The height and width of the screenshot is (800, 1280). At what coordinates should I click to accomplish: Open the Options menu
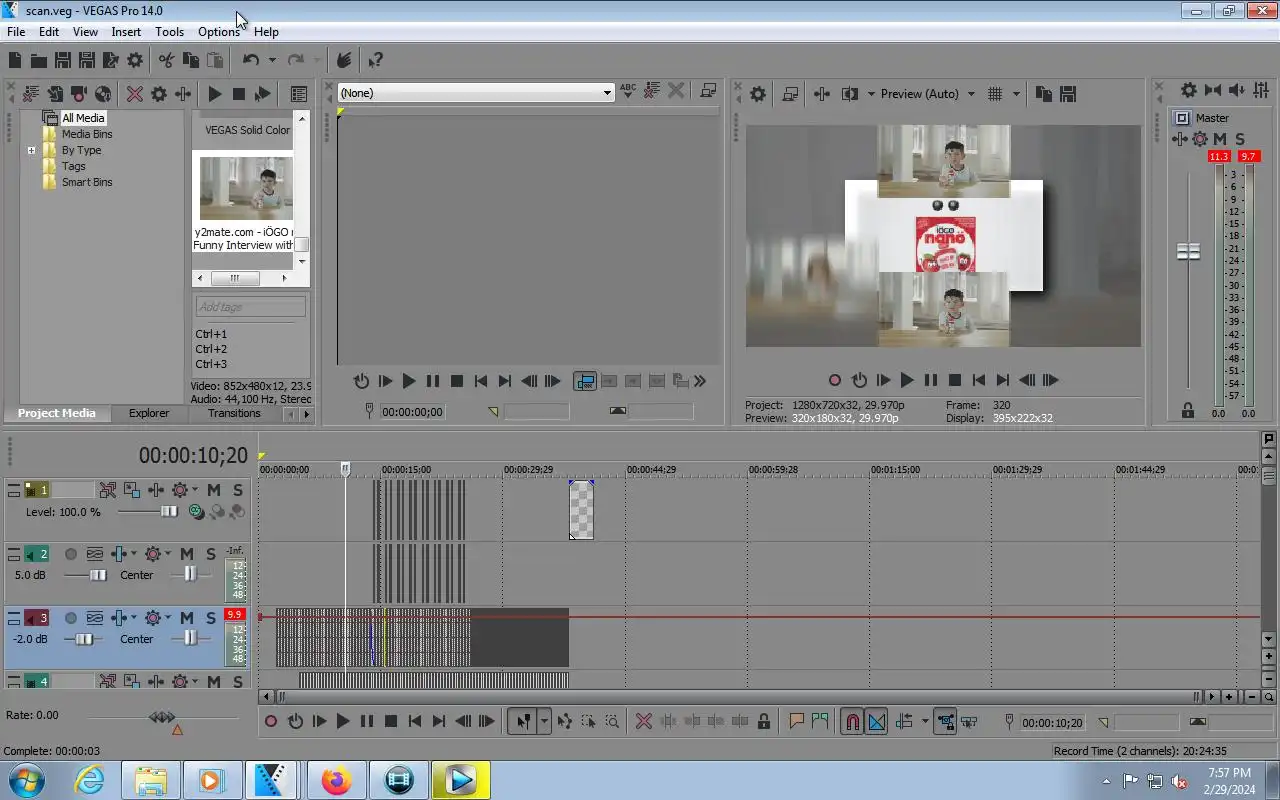click(x=219, y=32)
